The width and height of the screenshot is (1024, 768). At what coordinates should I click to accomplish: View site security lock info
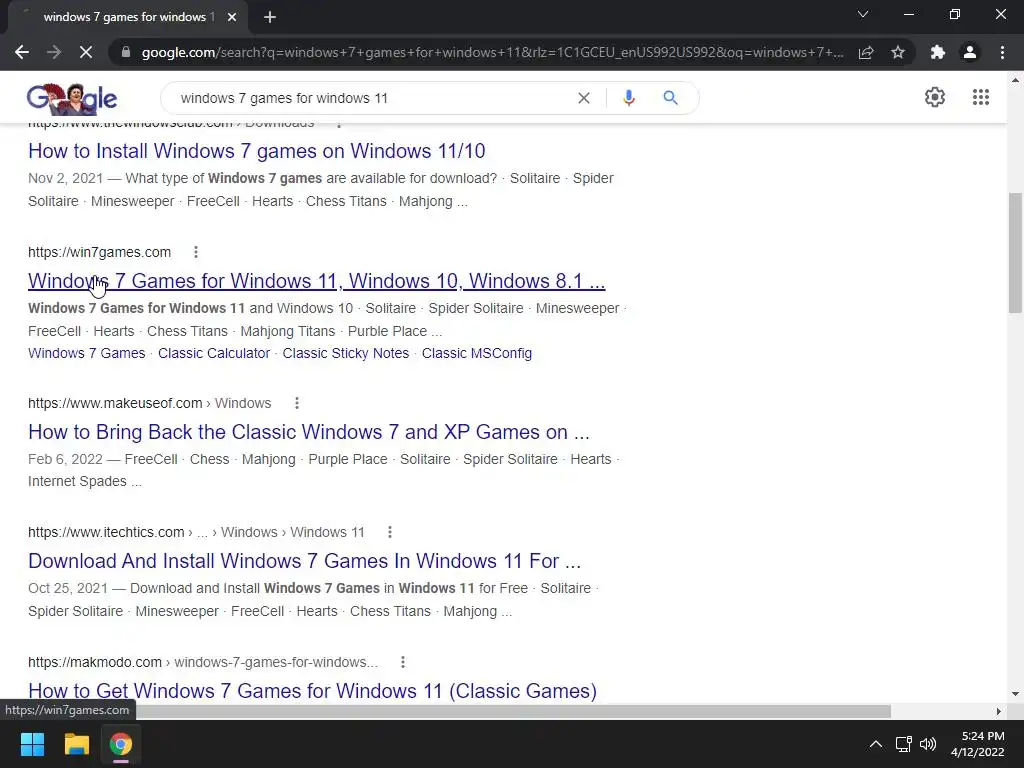tap(126, 52)
